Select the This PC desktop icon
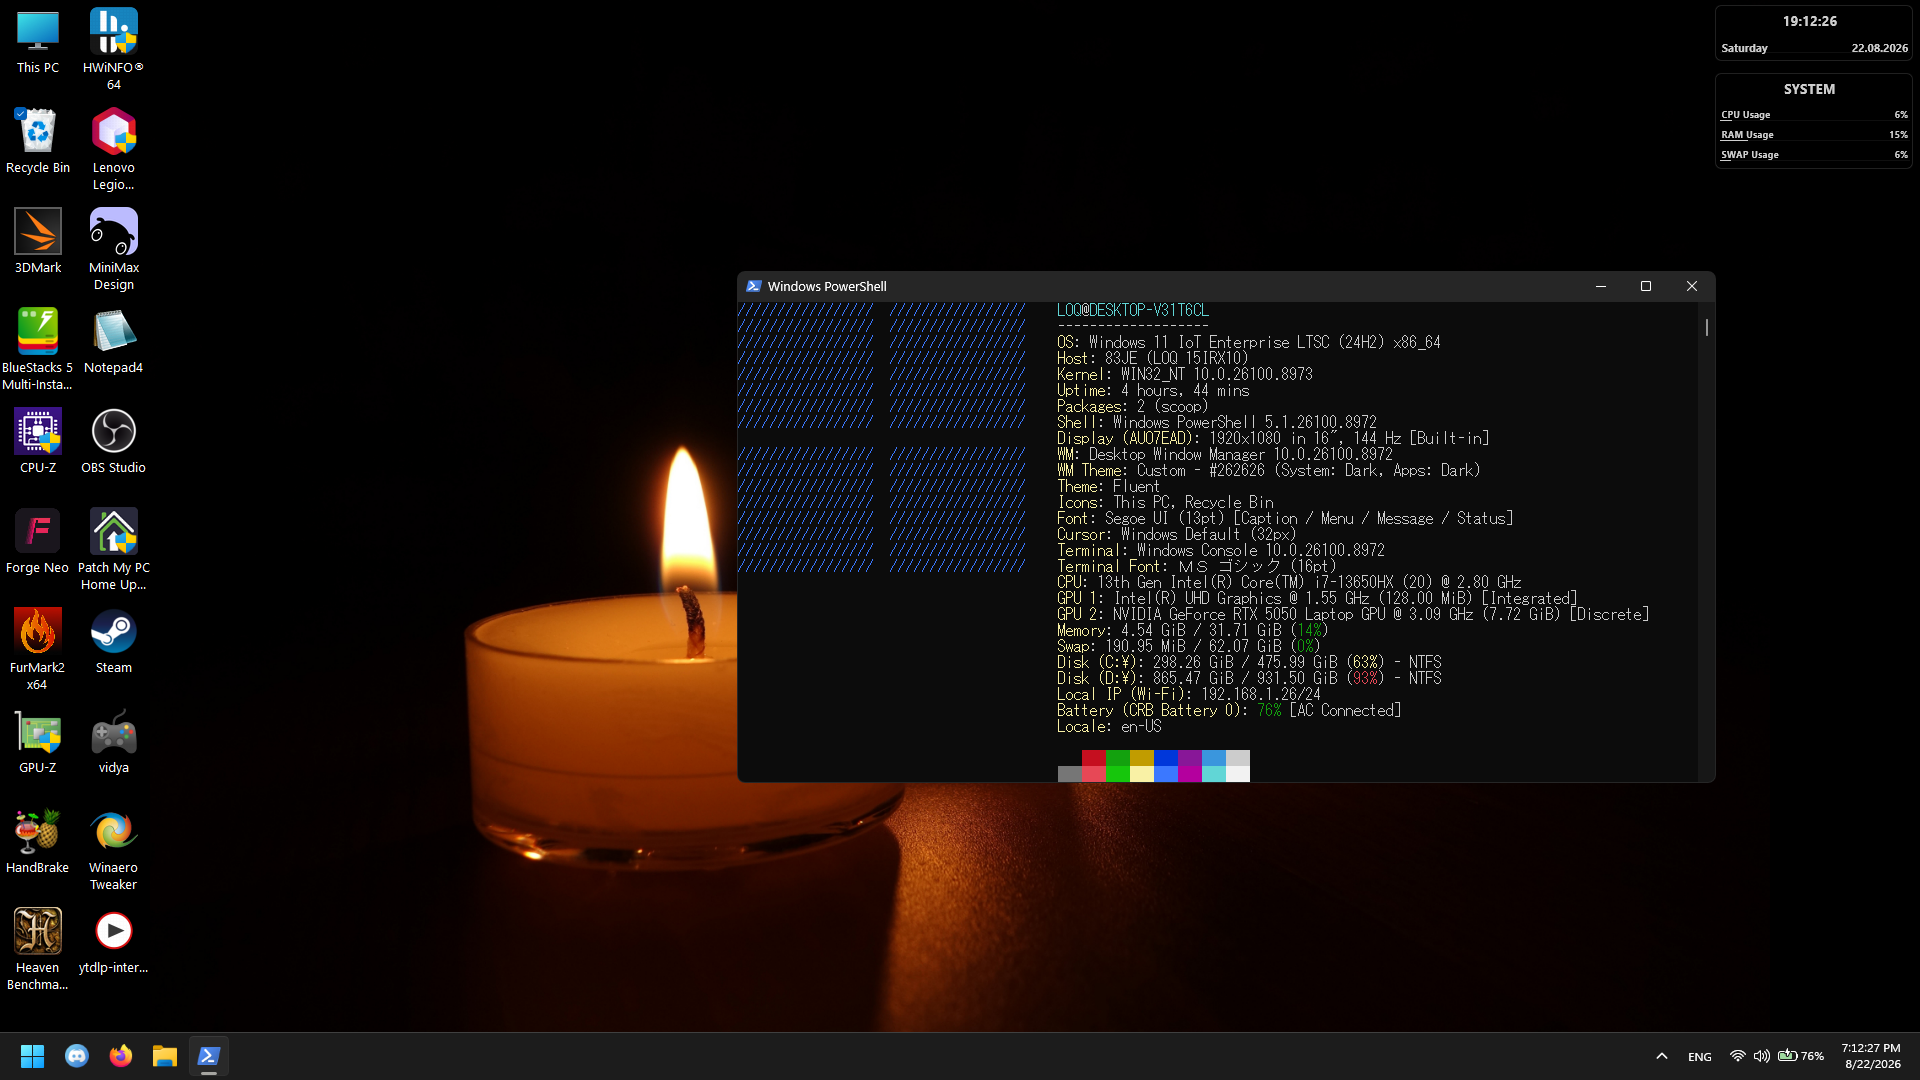Viewport: 1920px width, 1080px height. 38,42
